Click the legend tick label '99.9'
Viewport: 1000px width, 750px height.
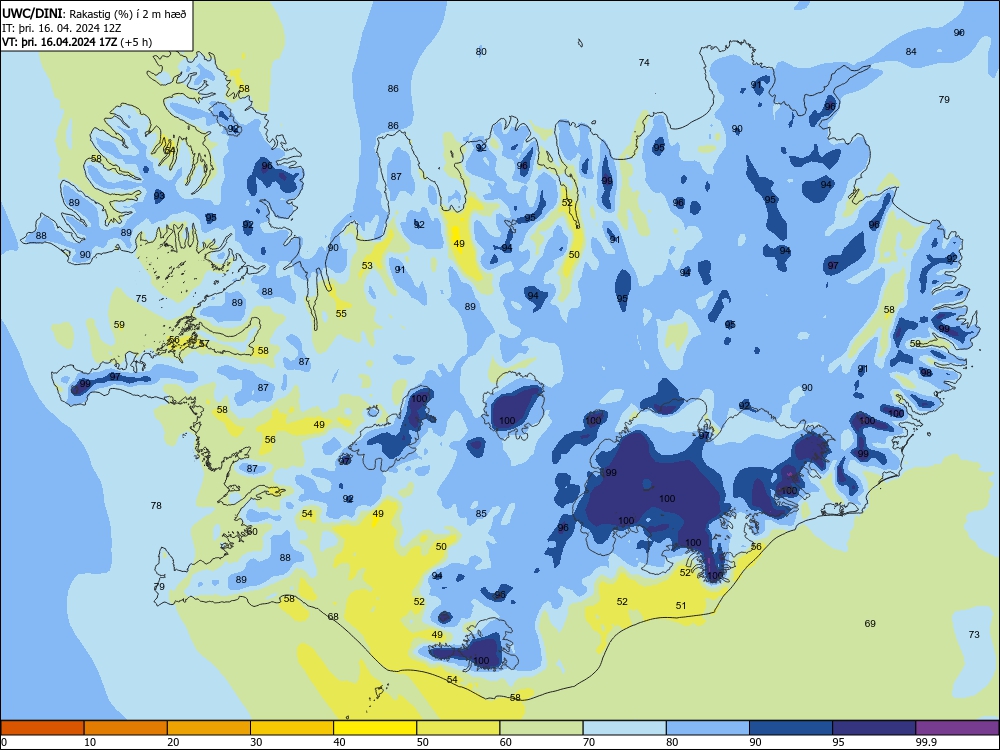tap(926, 742)
